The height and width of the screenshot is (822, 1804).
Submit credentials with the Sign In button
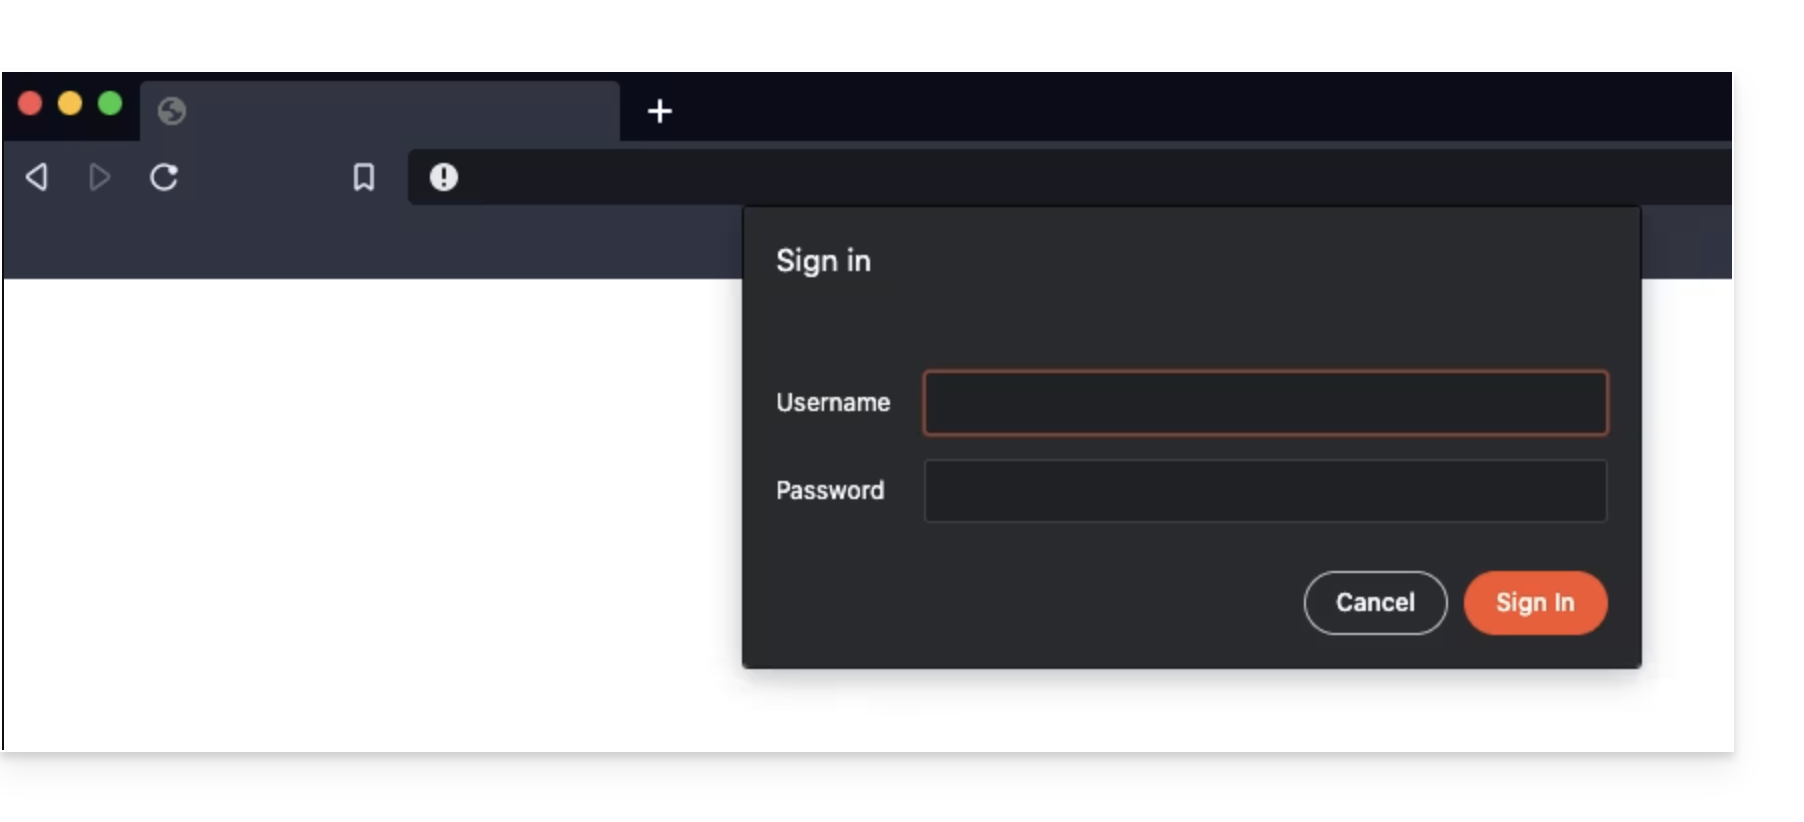1535,603
